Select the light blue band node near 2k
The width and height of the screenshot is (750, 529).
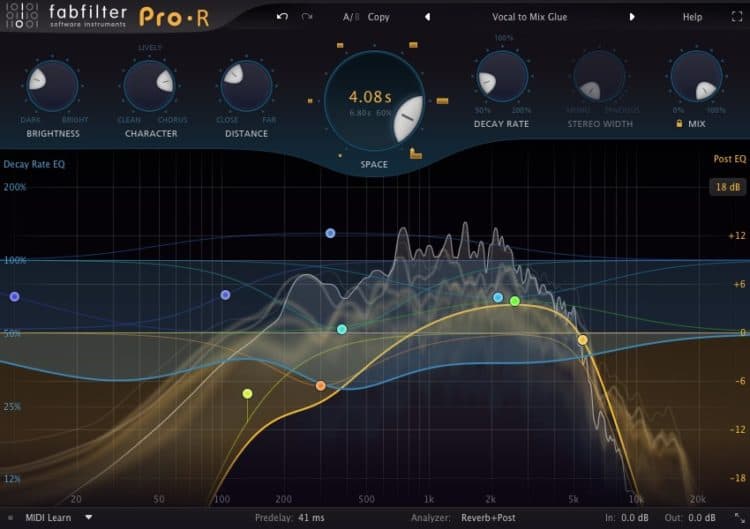(498, 298)
